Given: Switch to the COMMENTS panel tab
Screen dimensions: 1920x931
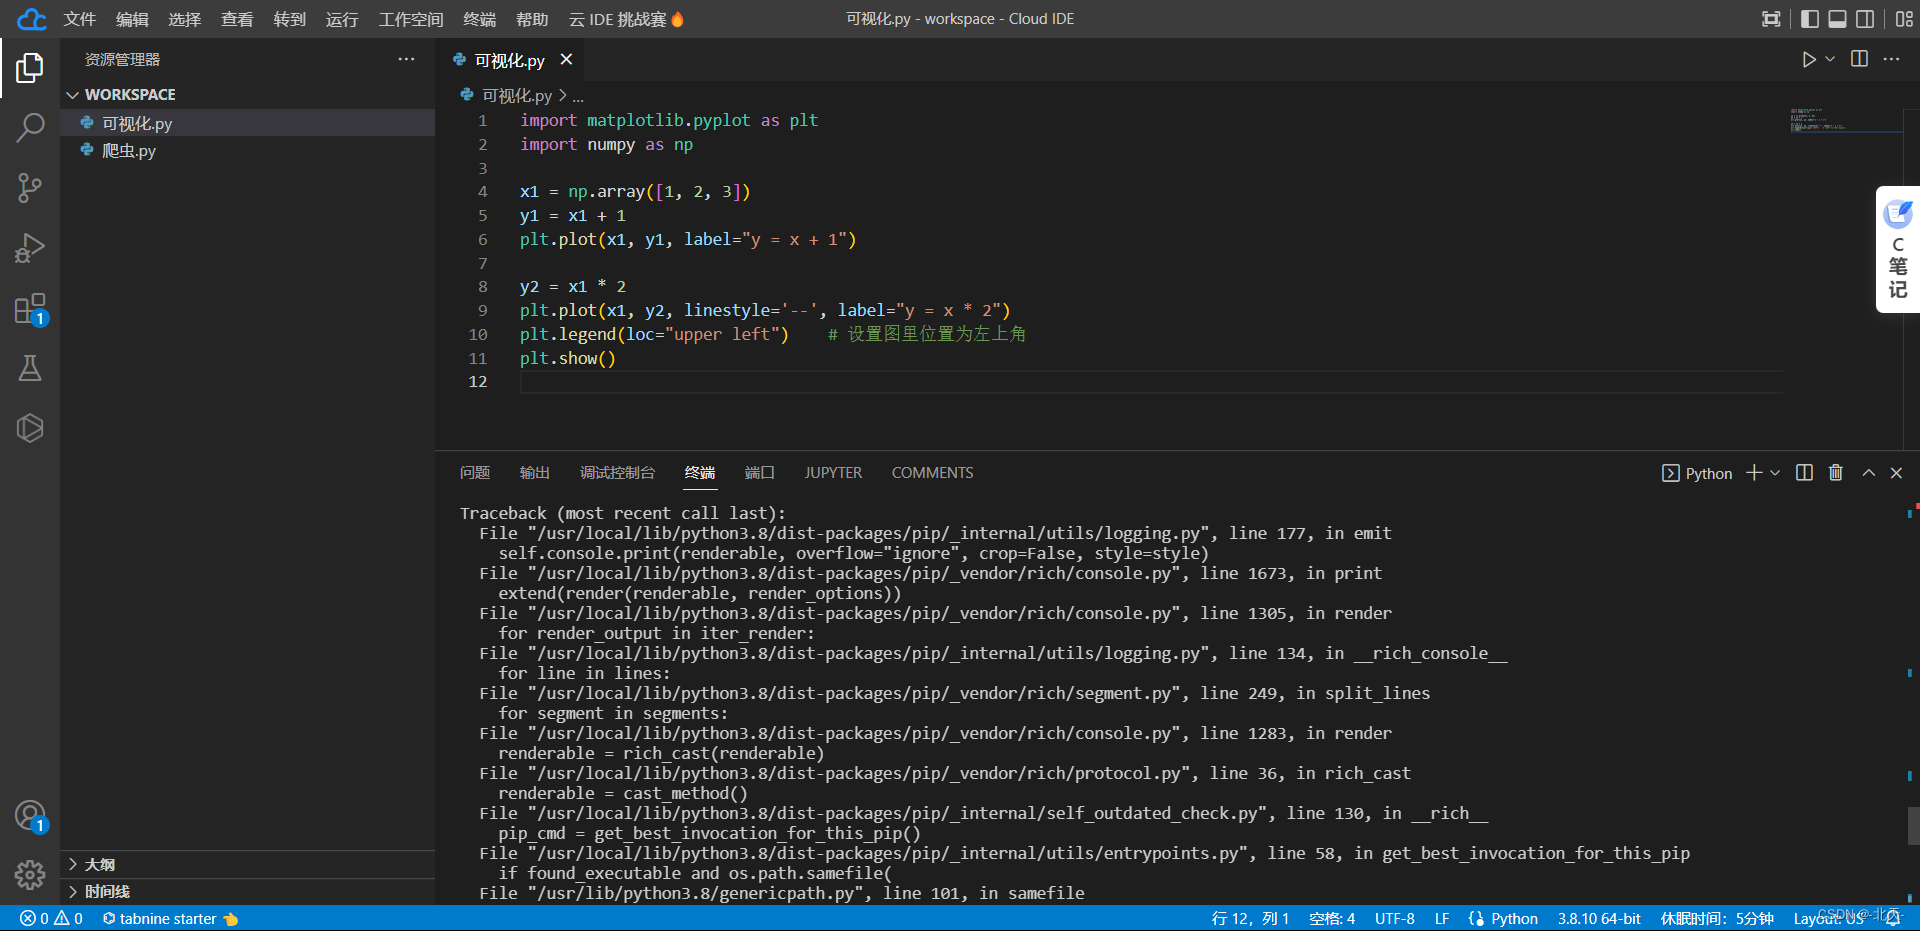Looking at the screenshot, I should pyautogui.click(x=932, y=473).
